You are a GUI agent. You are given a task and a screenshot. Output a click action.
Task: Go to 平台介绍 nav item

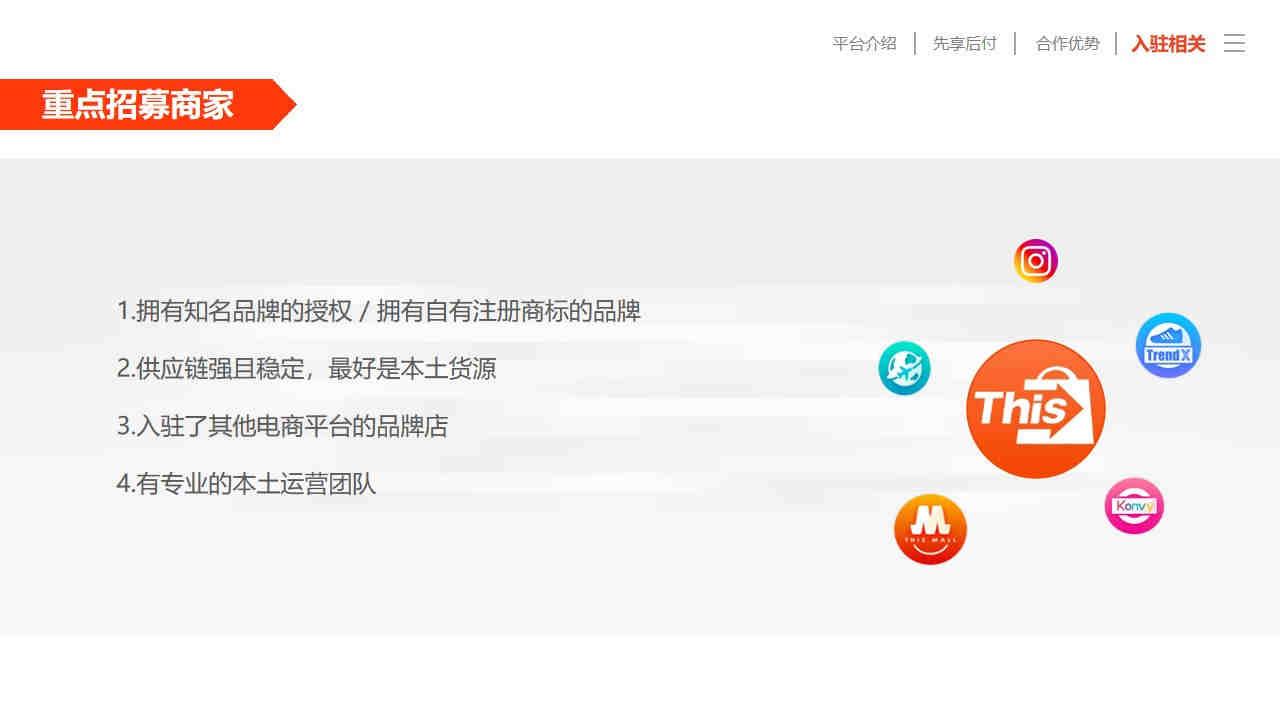click(864, 44)
